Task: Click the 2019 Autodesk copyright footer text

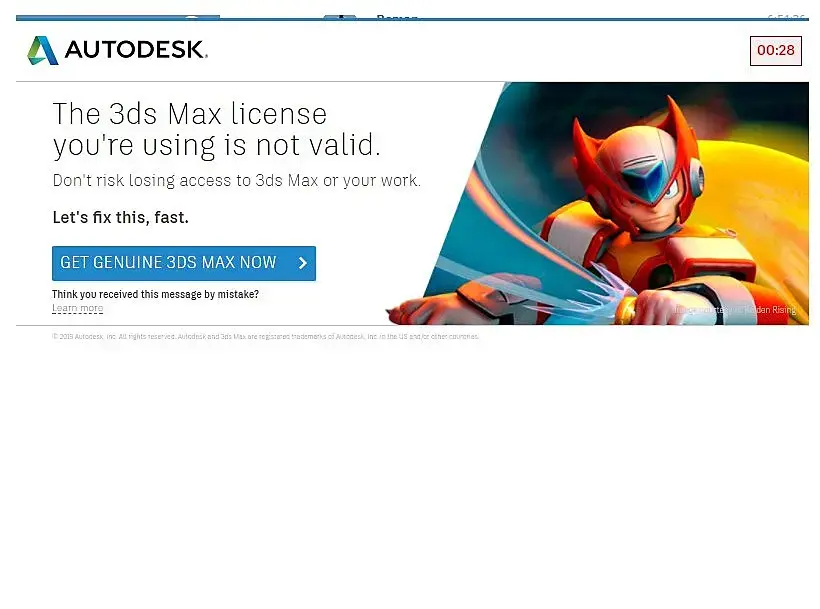Action: [x=265, y=337]
